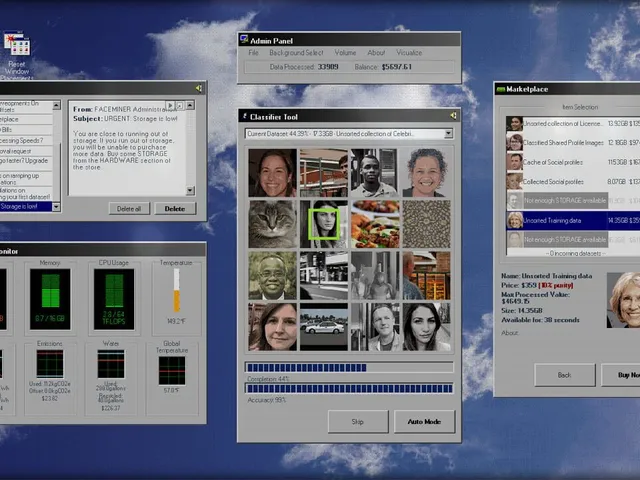Click the white car image thumbnail

(x=324, y=327)
